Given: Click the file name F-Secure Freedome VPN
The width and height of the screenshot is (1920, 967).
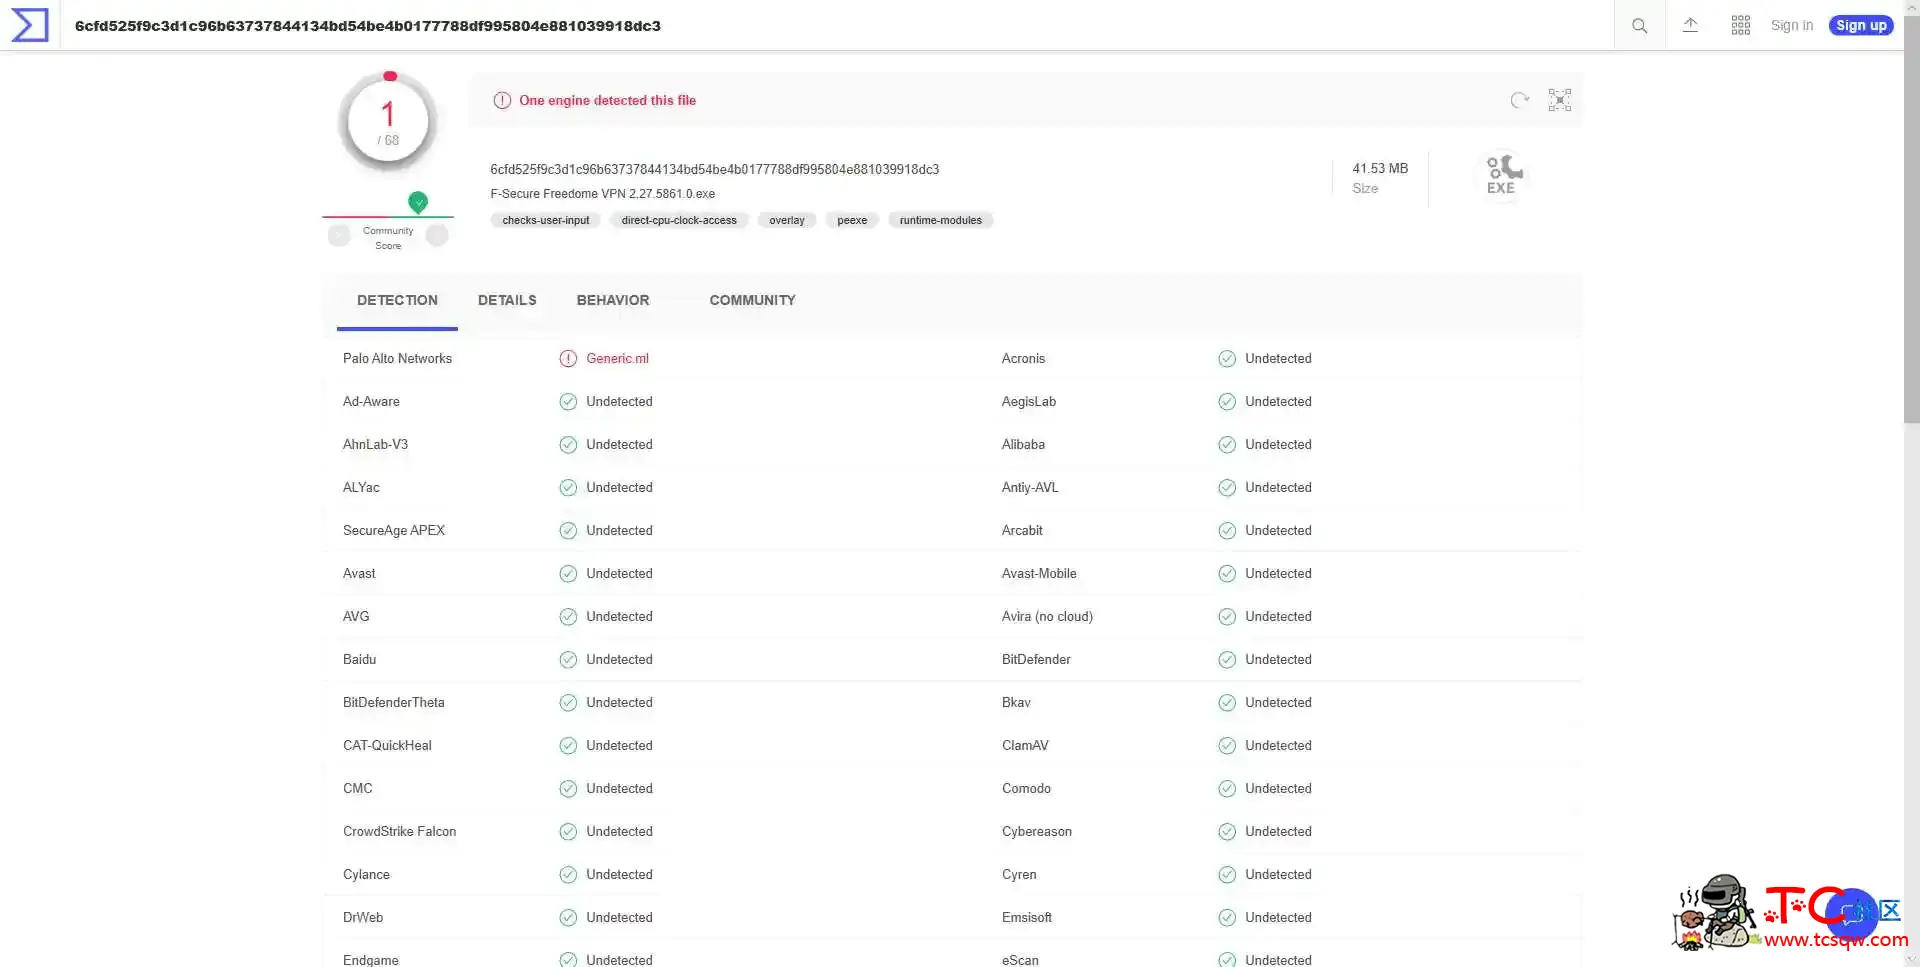Looking at the screenshot, I should [602, 194].
